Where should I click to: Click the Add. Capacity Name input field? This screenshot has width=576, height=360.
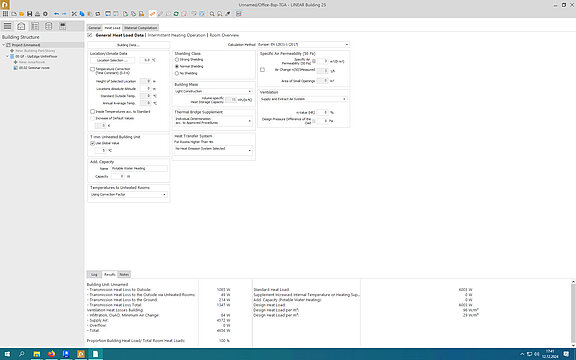point(139,169)
